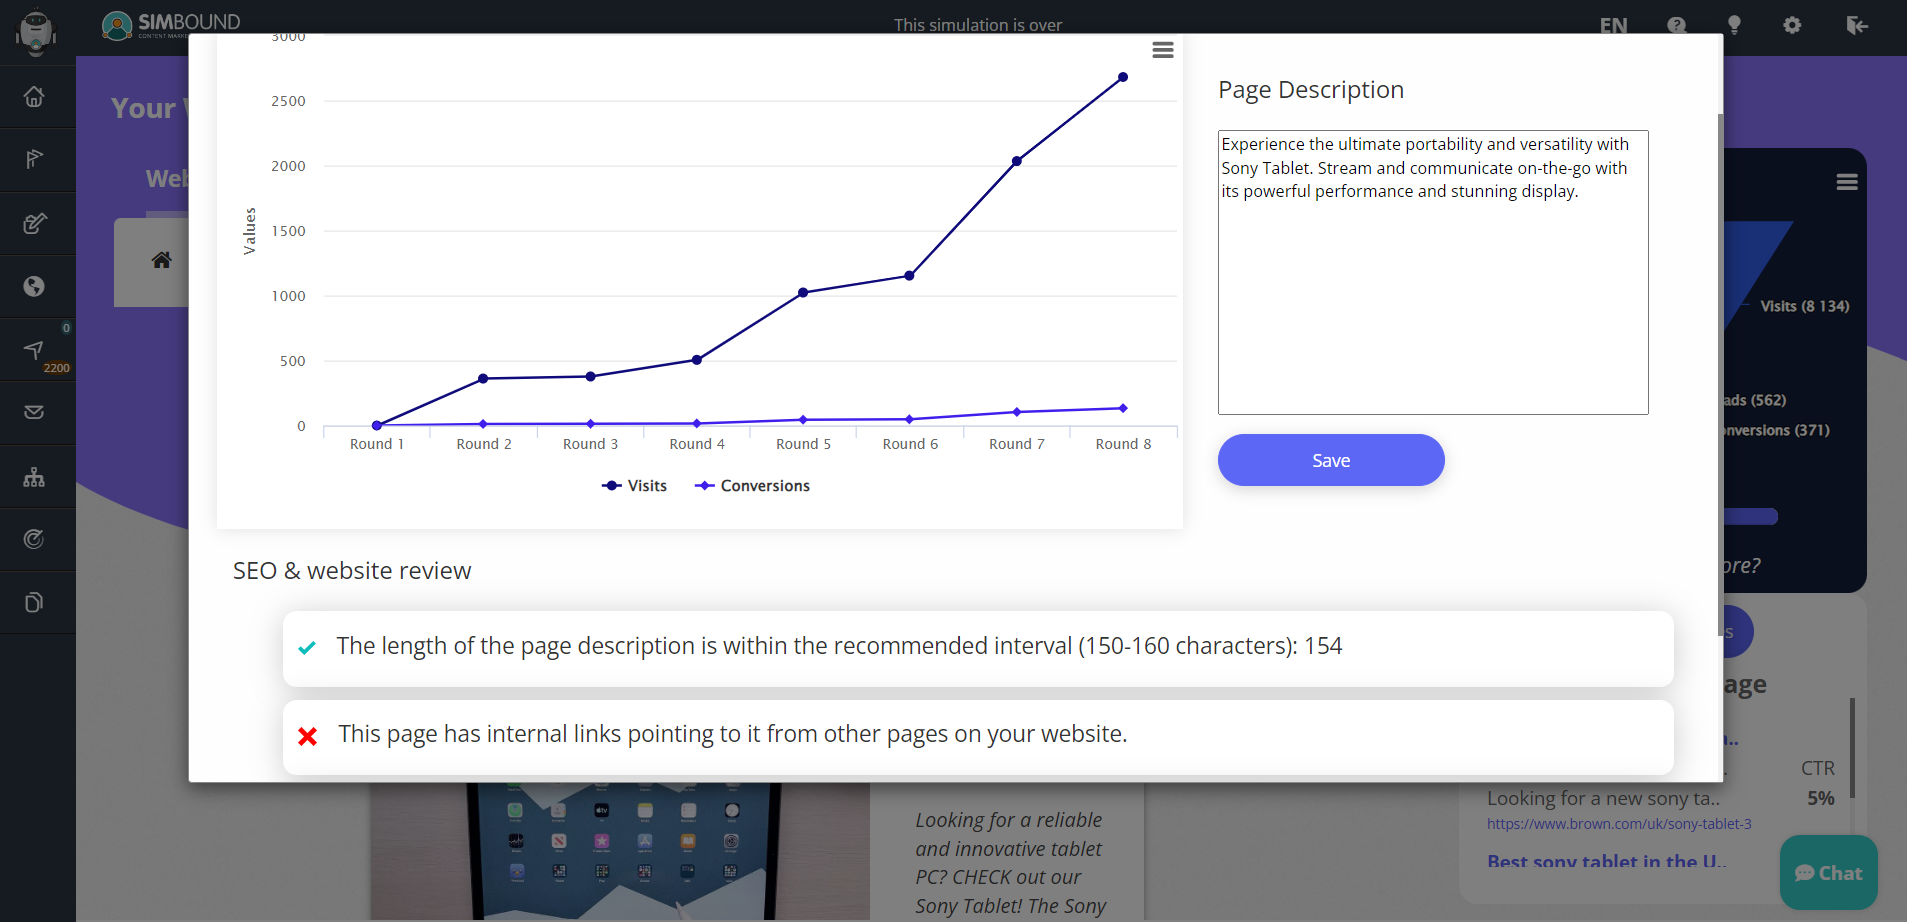The width and height of the screenshot is (1907, 922).
Task: Click the home icon in the sidebar
Action: pos(34,97)
